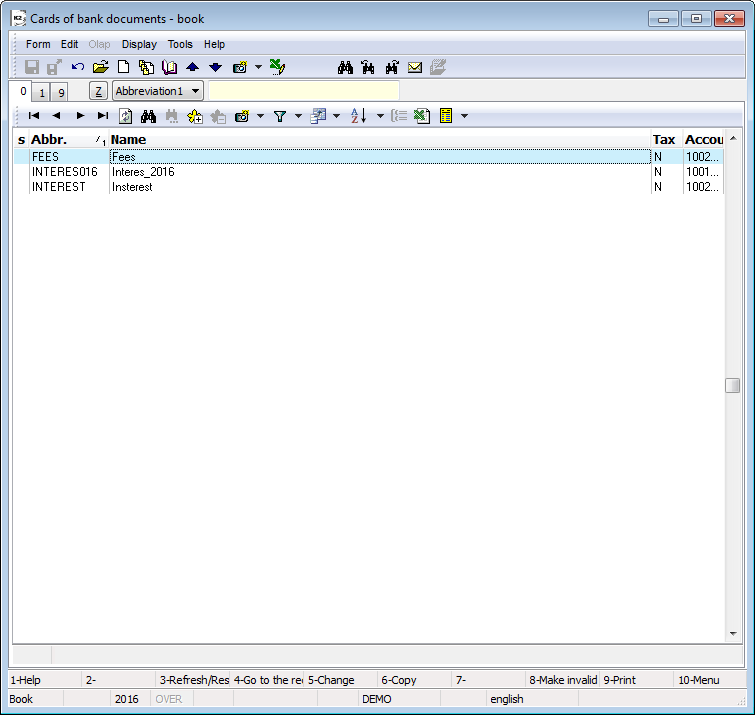
Task: Click the third binoculars icon in the top toolbar
Action: tap(391, 67)
